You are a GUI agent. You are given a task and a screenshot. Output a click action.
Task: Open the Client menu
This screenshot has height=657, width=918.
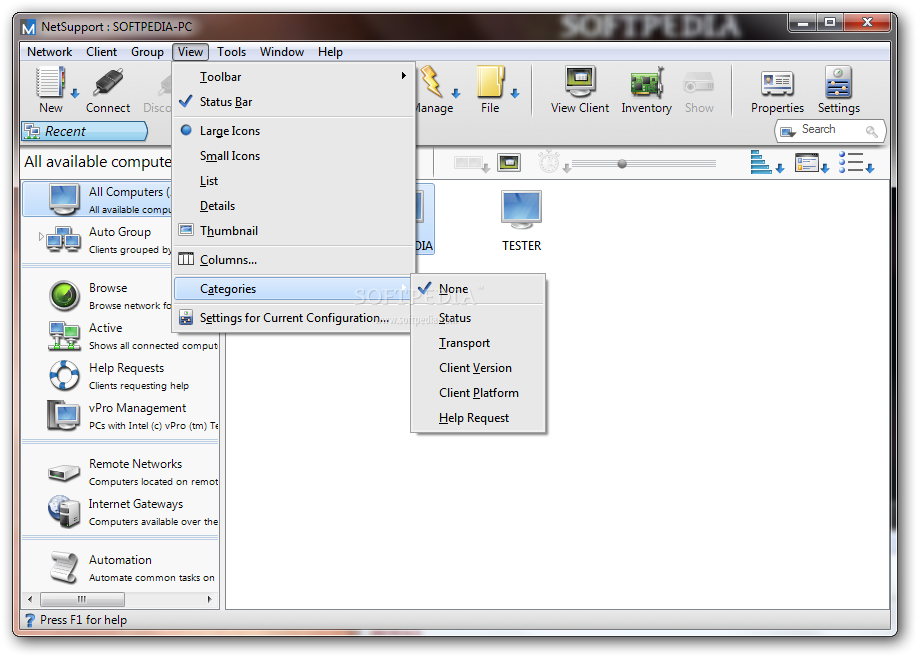101,52
